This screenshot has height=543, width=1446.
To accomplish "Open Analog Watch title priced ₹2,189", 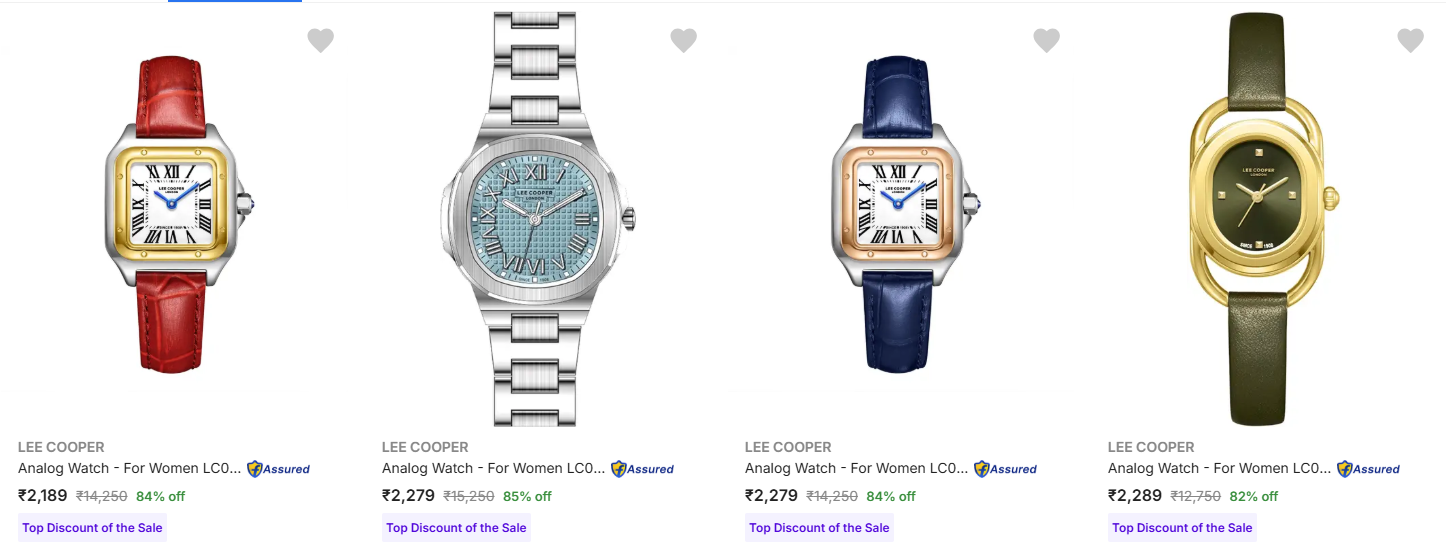I will point(130,468).
